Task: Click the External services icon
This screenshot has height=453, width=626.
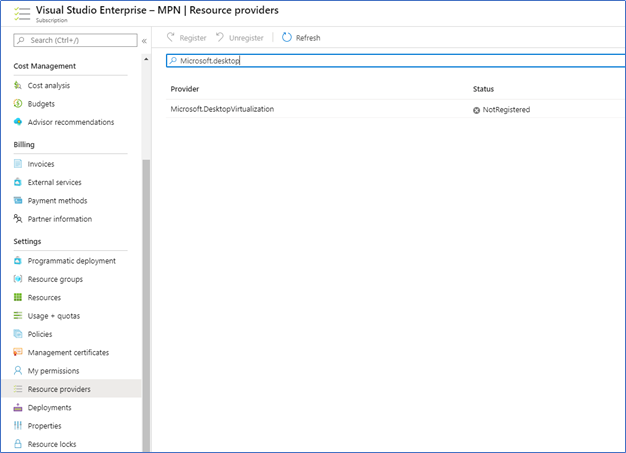Action: point(18,182)
